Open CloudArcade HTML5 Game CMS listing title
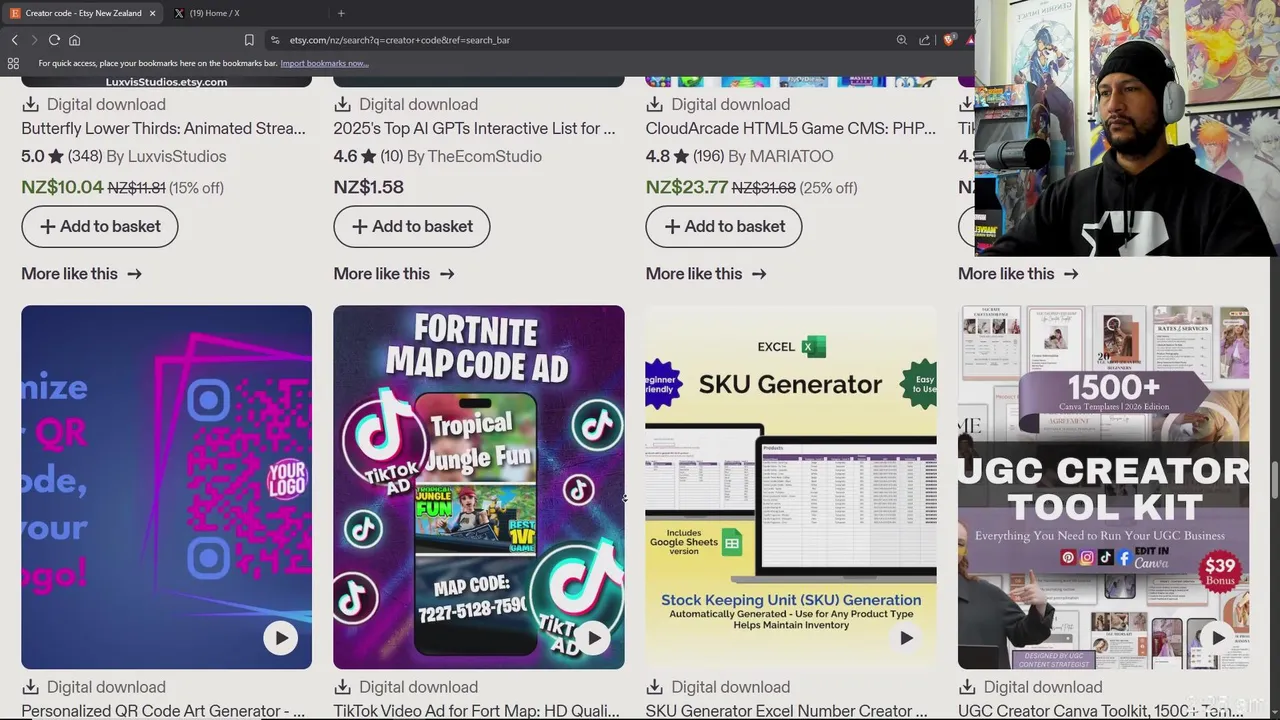This screenshot has height=720, width=1280. (790, 128)
